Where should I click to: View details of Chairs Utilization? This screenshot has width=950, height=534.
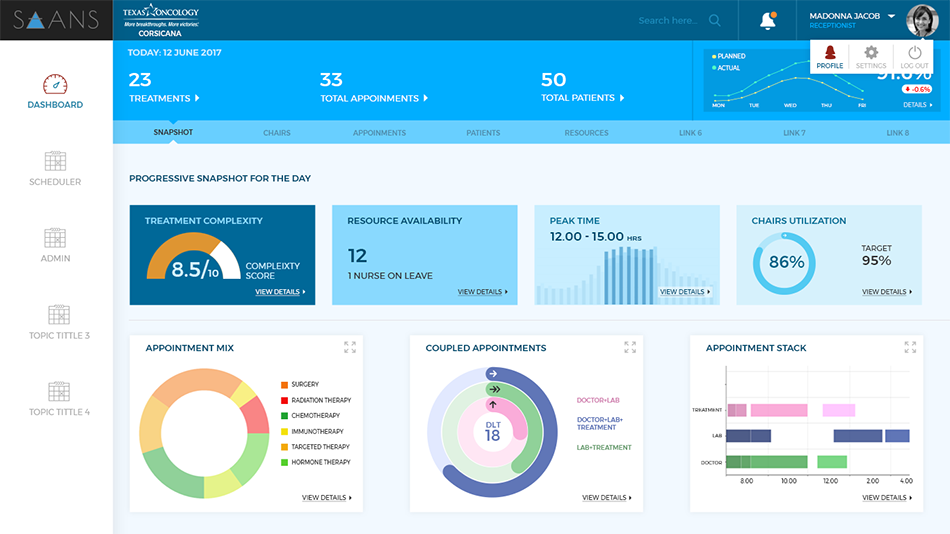(887, 292)
